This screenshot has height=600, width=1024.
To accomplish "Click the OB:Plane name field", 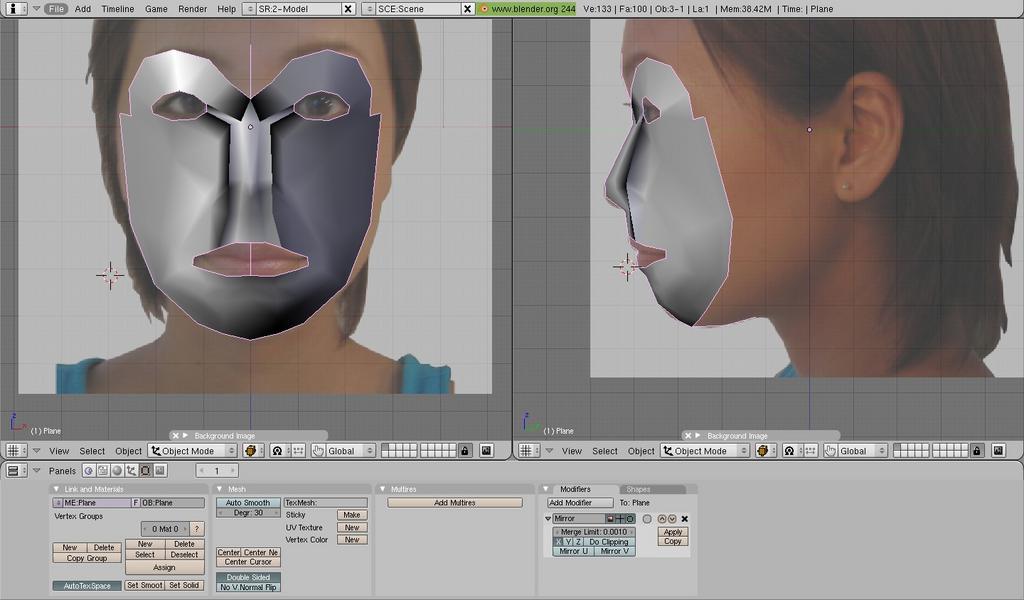I will (x=172, y=503).
